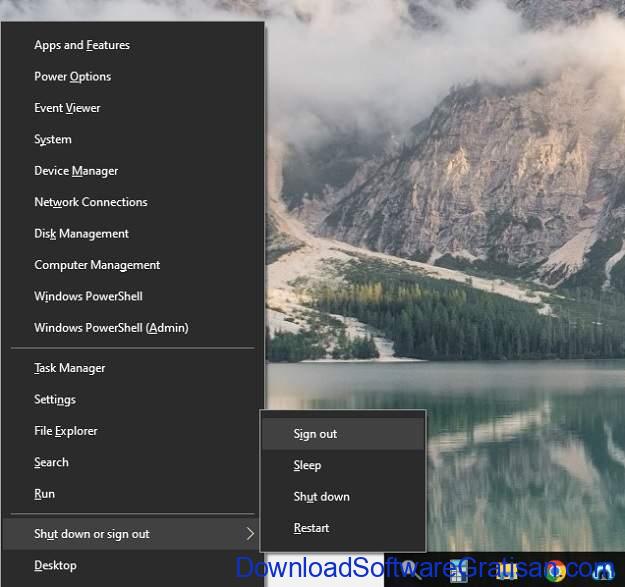Put the PC to Sleep

343,465
